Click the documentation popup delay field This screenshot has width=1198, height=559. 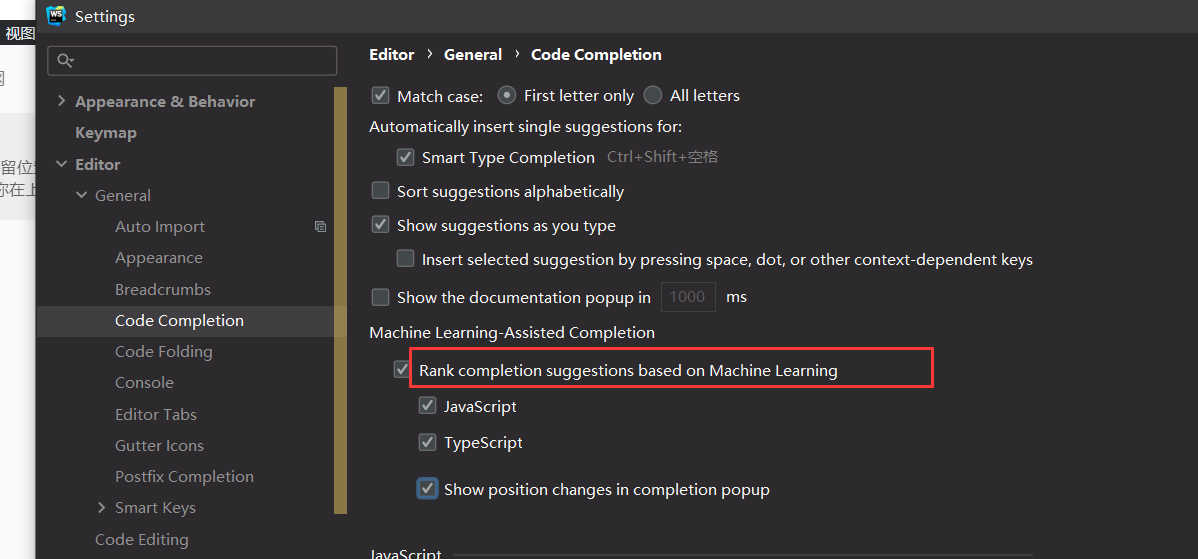(688, 297)
